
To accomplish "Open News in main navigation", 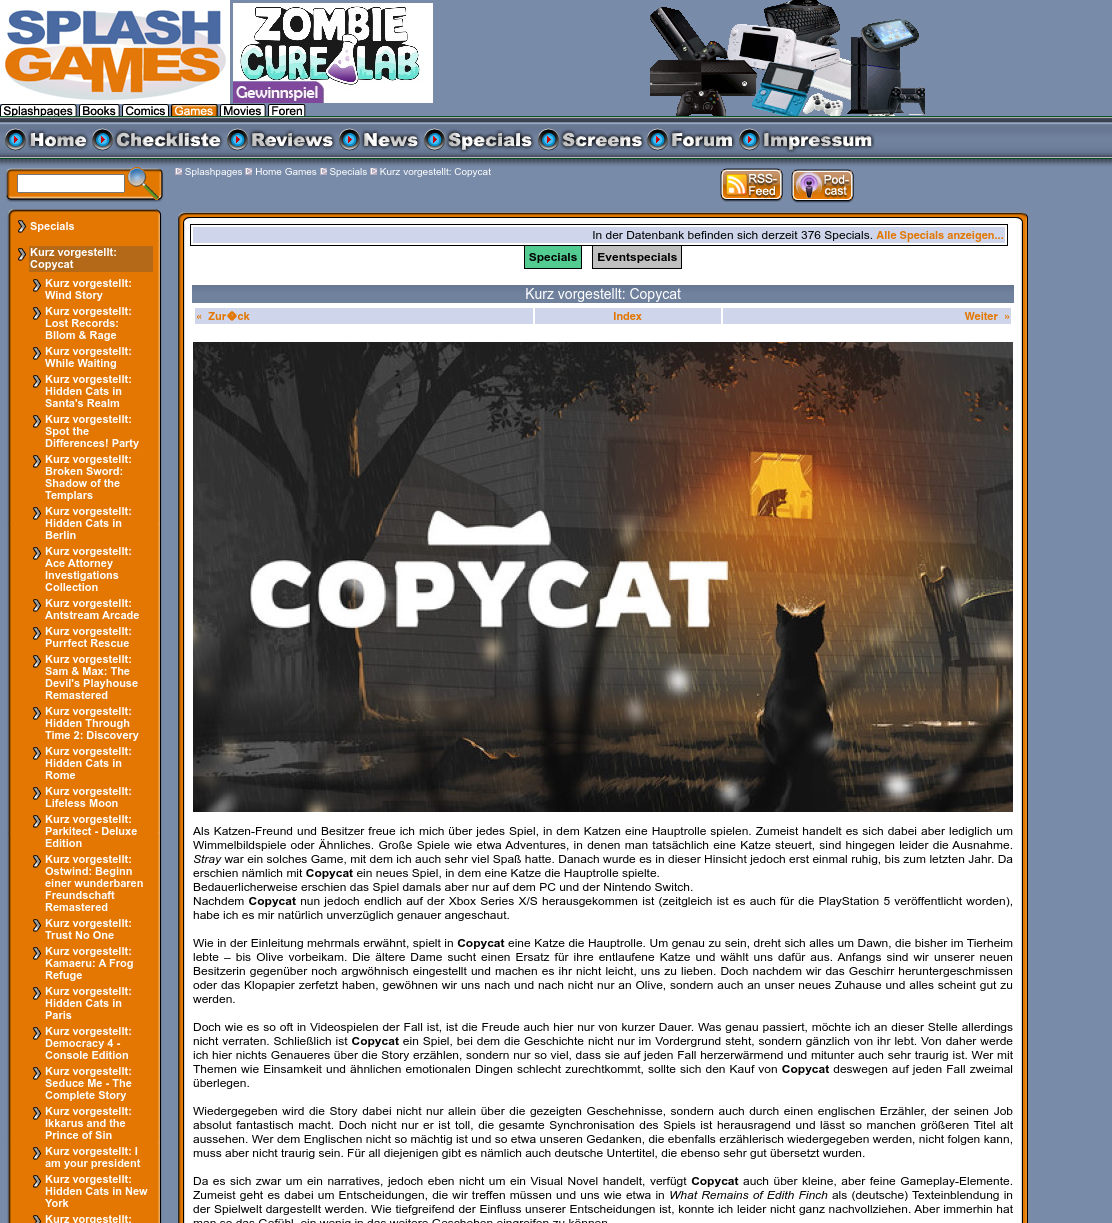I will pyautogui.click(x=379, y=140).
